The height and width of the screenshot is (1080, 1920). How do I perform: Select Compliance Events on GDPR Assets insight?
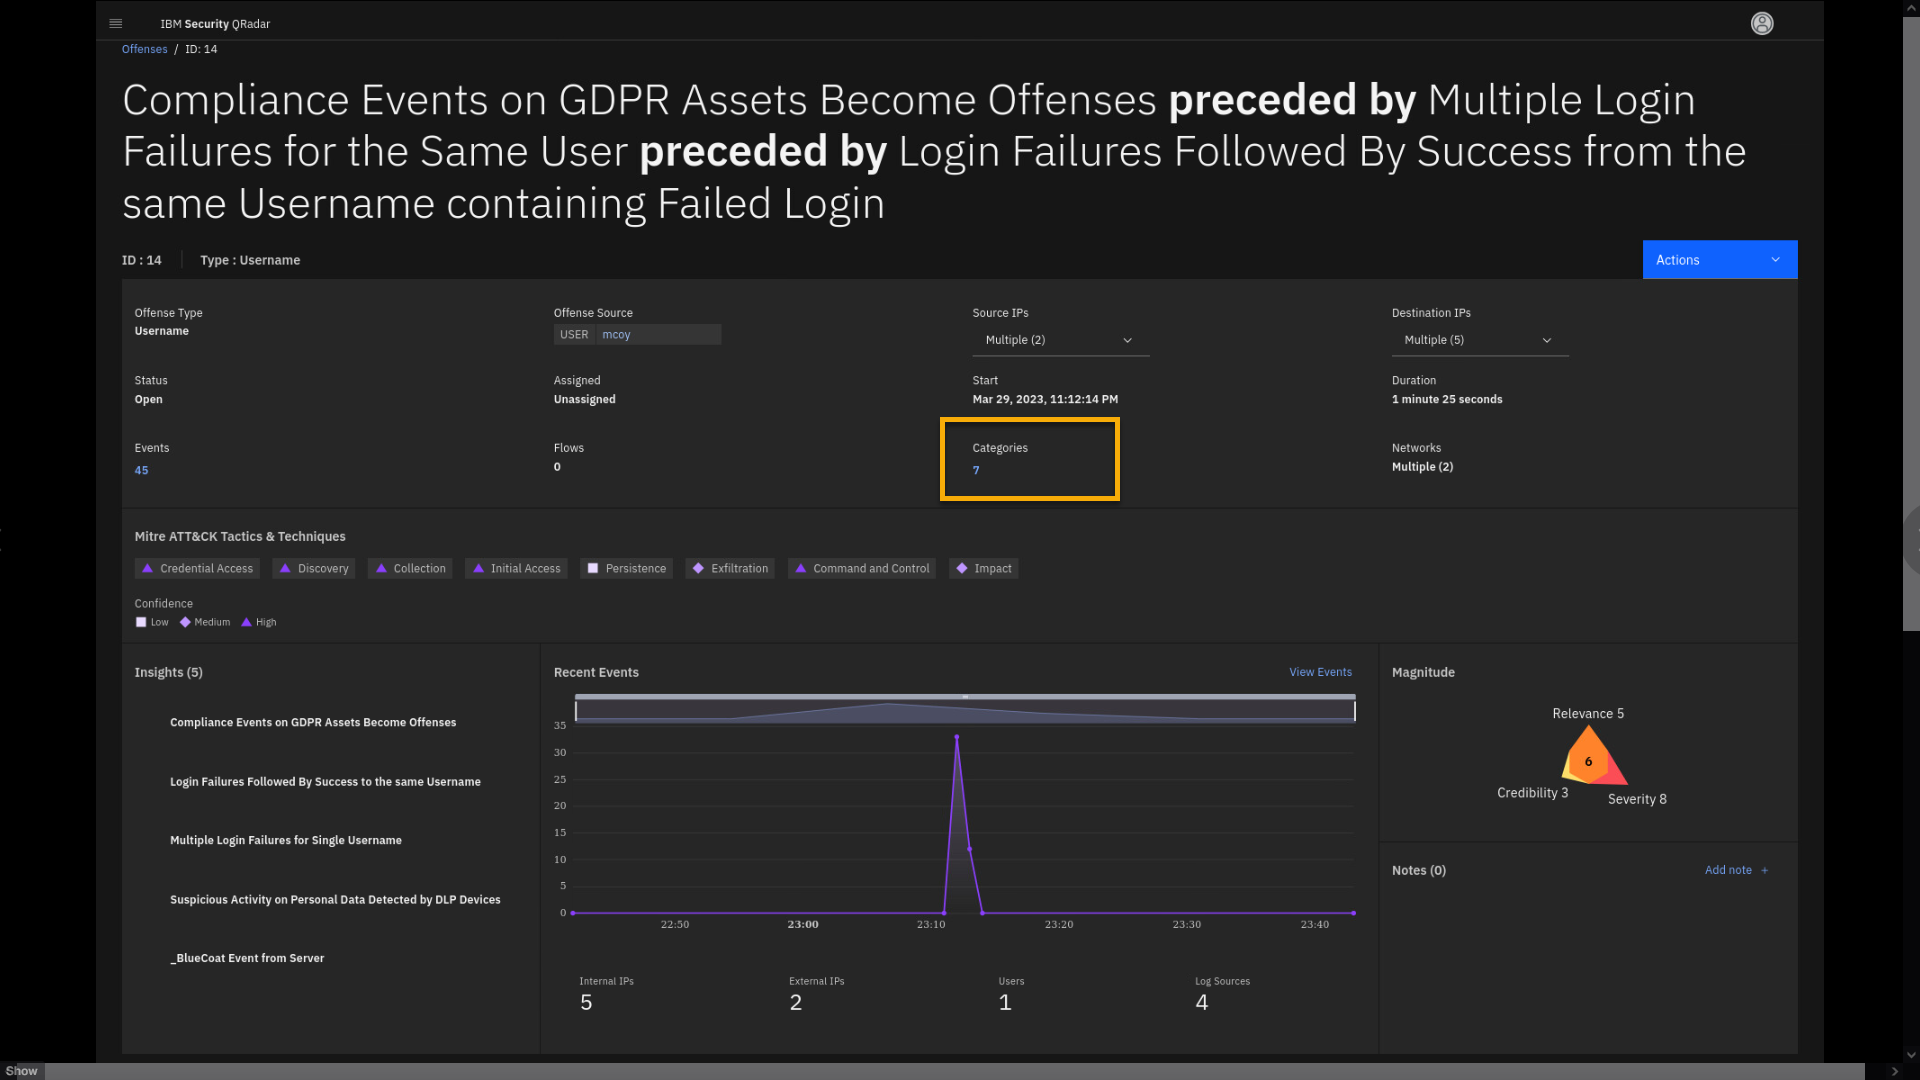pos(313,722)
